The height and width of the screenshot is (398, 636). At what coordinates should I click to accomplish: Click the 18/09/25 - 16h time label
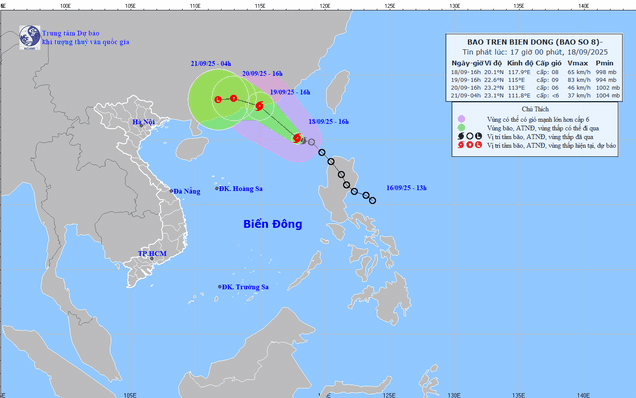pyautogui.click(x=329, y=121)
